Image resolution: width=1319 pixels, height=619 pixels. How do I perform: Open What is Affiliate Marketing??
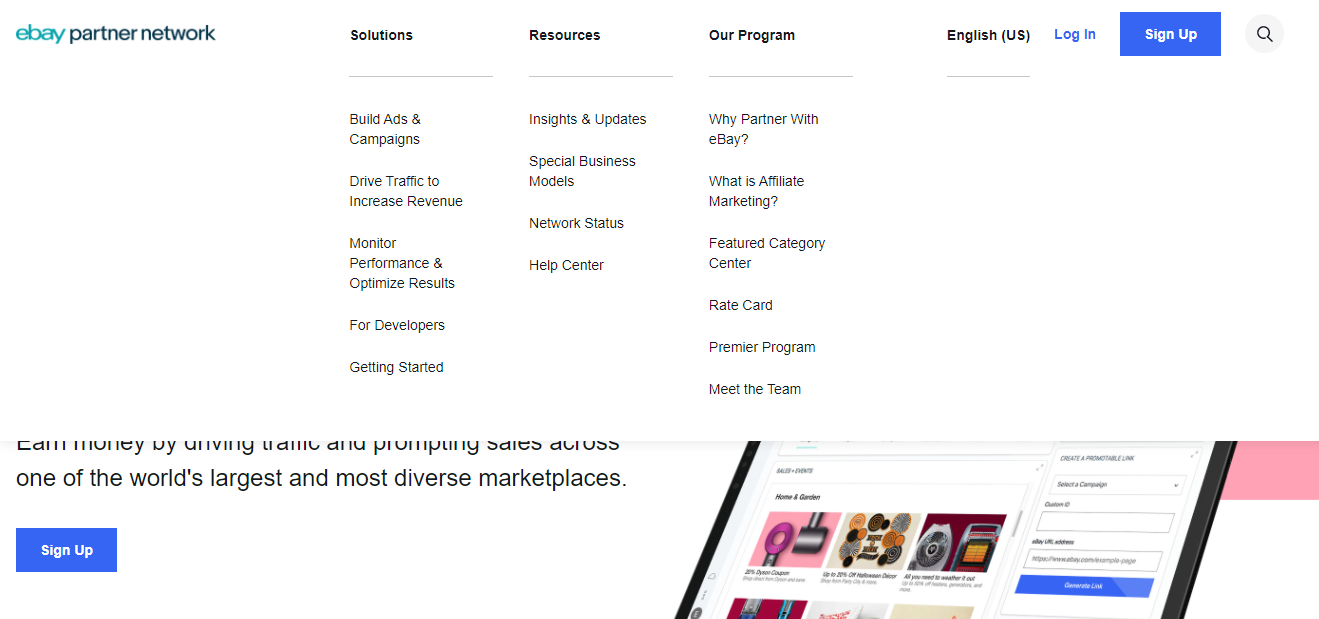[x=756, y=191]
